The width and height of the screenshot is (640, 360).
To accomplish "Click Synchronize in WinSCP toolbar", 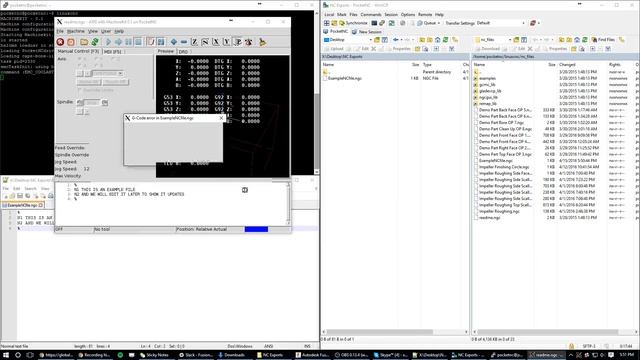I will [353, 23].
